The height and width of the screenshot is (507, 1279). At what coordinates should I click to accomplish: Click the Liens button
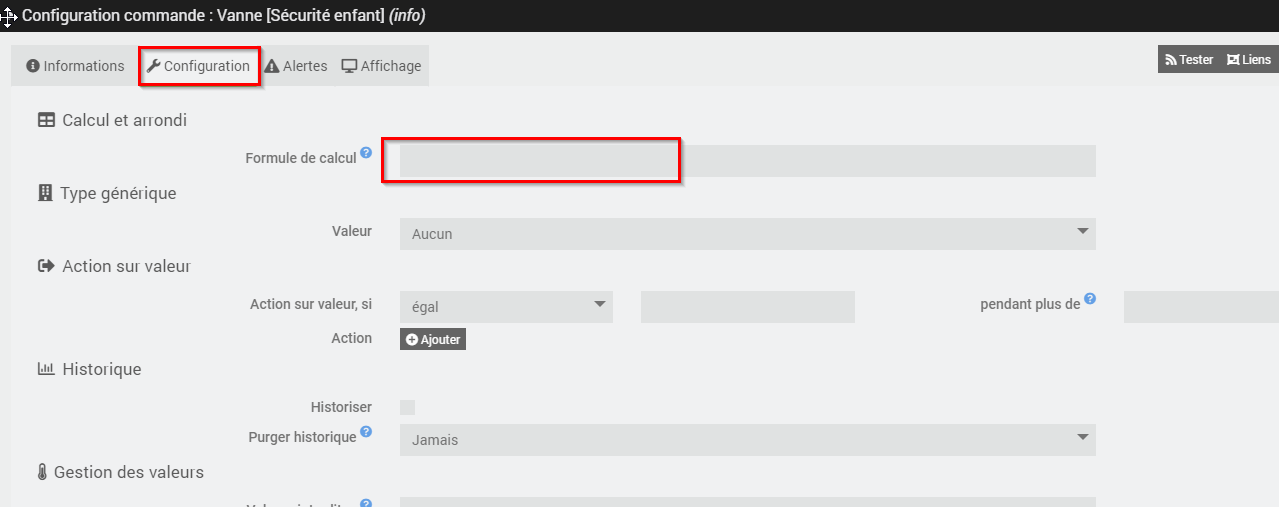1249,60
